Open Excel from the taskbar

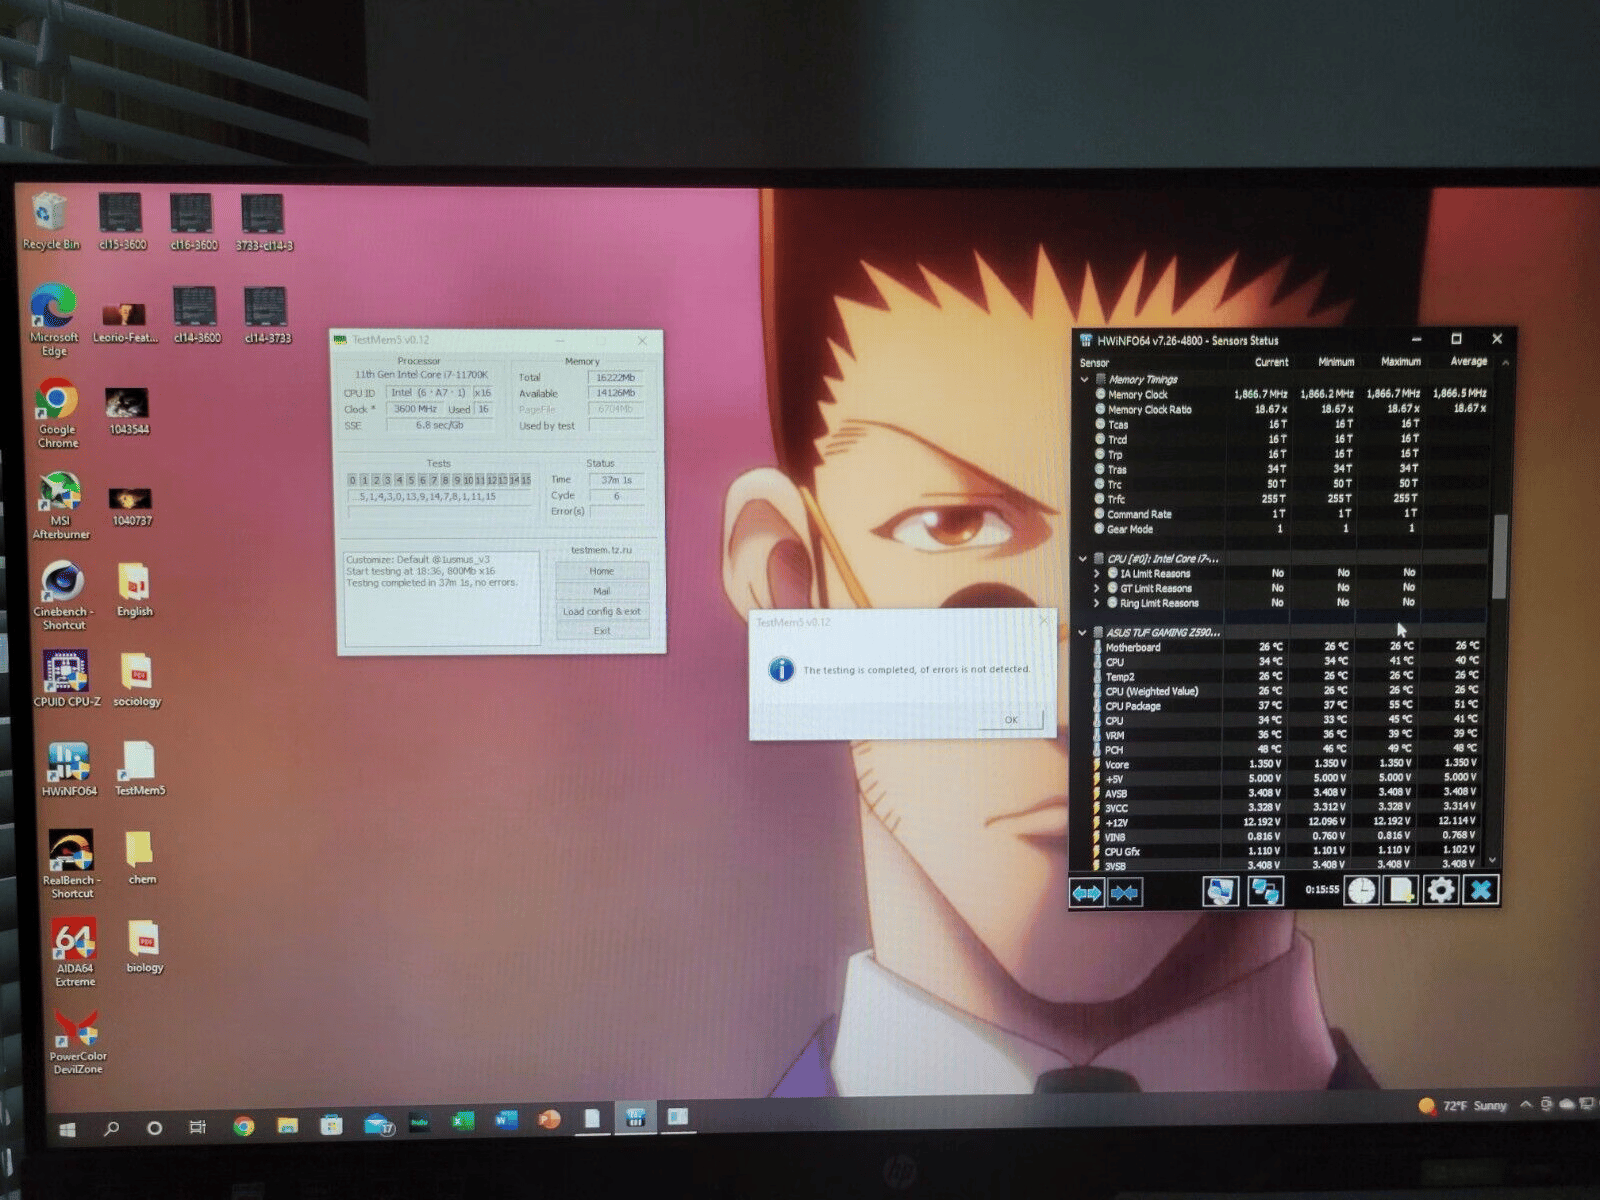coord(462,1121)
